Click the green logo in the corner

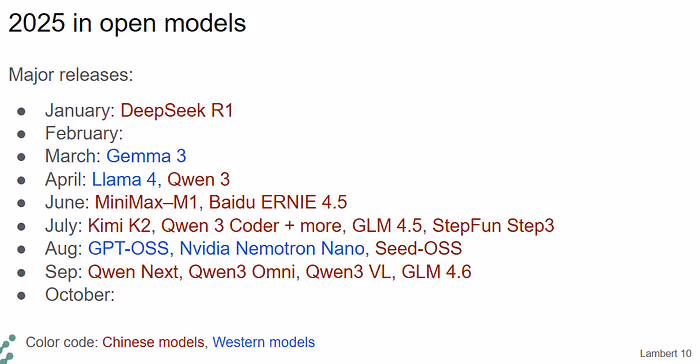click(7, 349)
